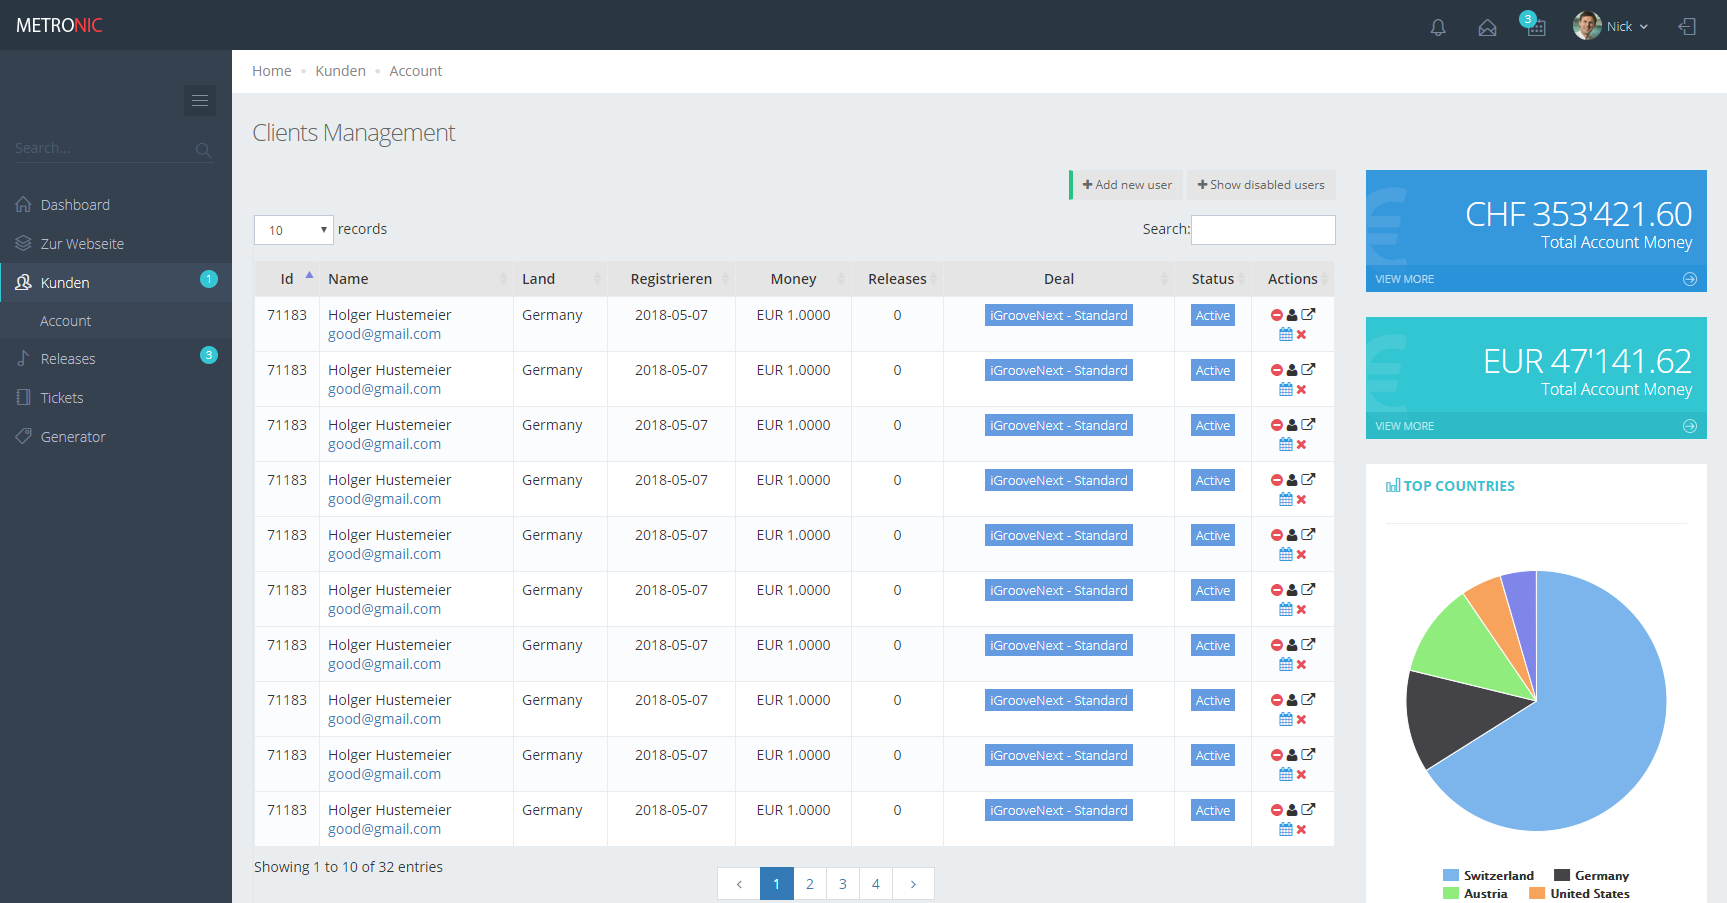The height and width of the screenshot is (903, 1727).
Task: Click the logout icon in top bar
Action: coord(1687,27)
